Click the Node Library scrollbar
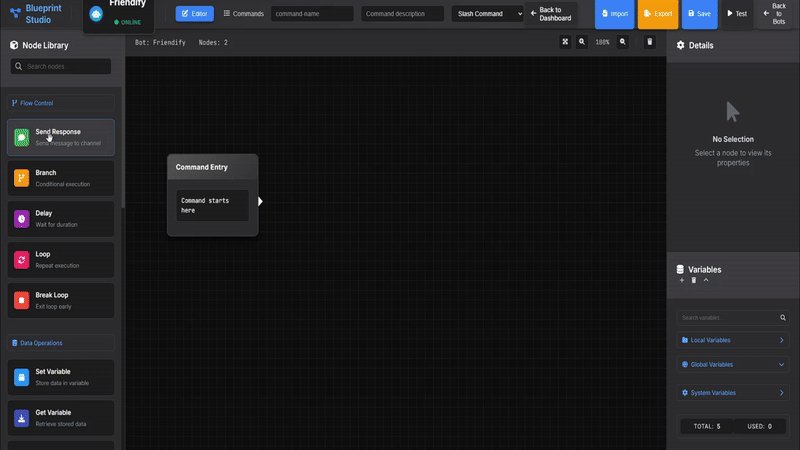800x450 pixels. (x=123, y=148)
